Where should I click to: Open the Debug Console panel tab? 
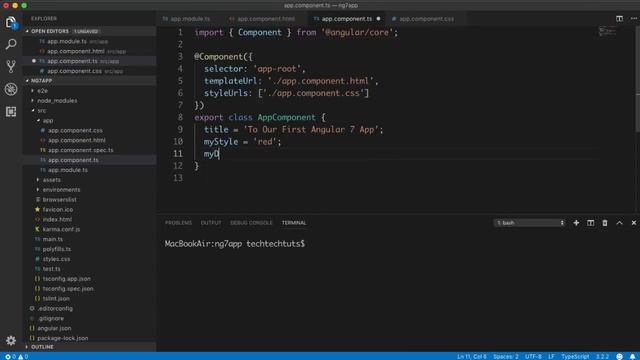pos(251,223)
